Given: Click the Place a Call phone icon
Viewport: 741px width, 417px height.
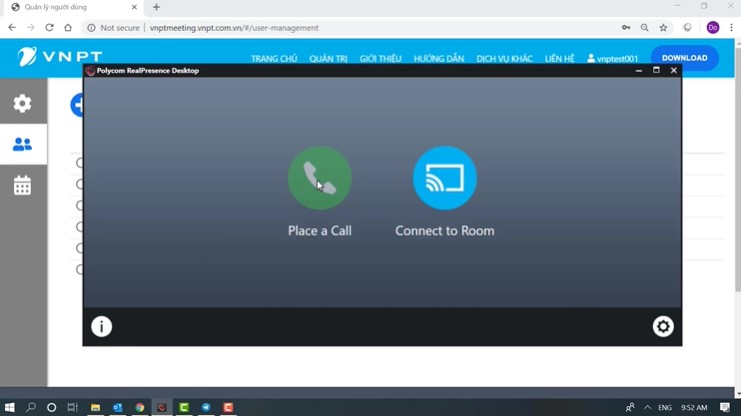Looking at the screenshot, I should pyautogui.click(x=319, y=179).
